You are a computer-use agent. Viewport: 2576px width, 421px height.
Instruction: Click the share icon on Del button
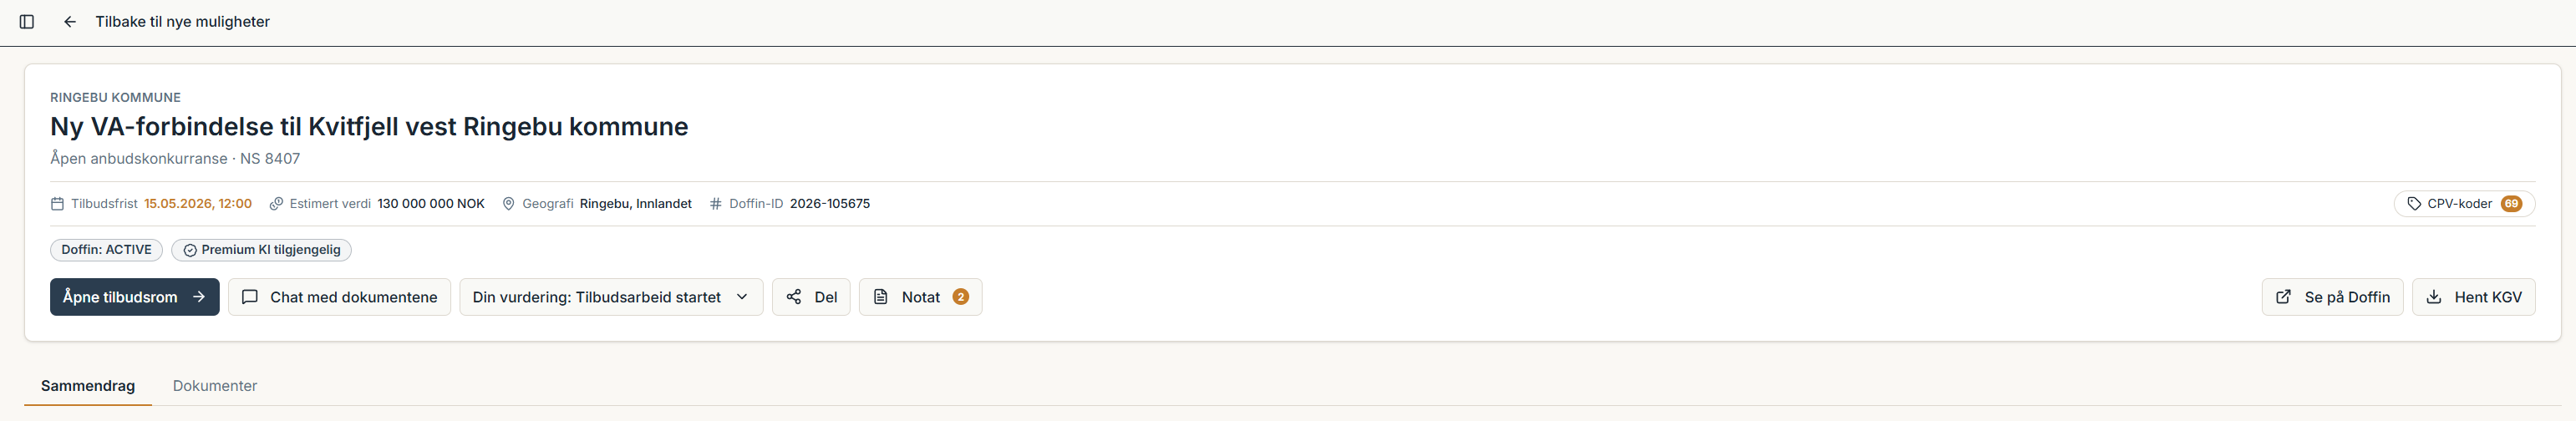[794, 297]
